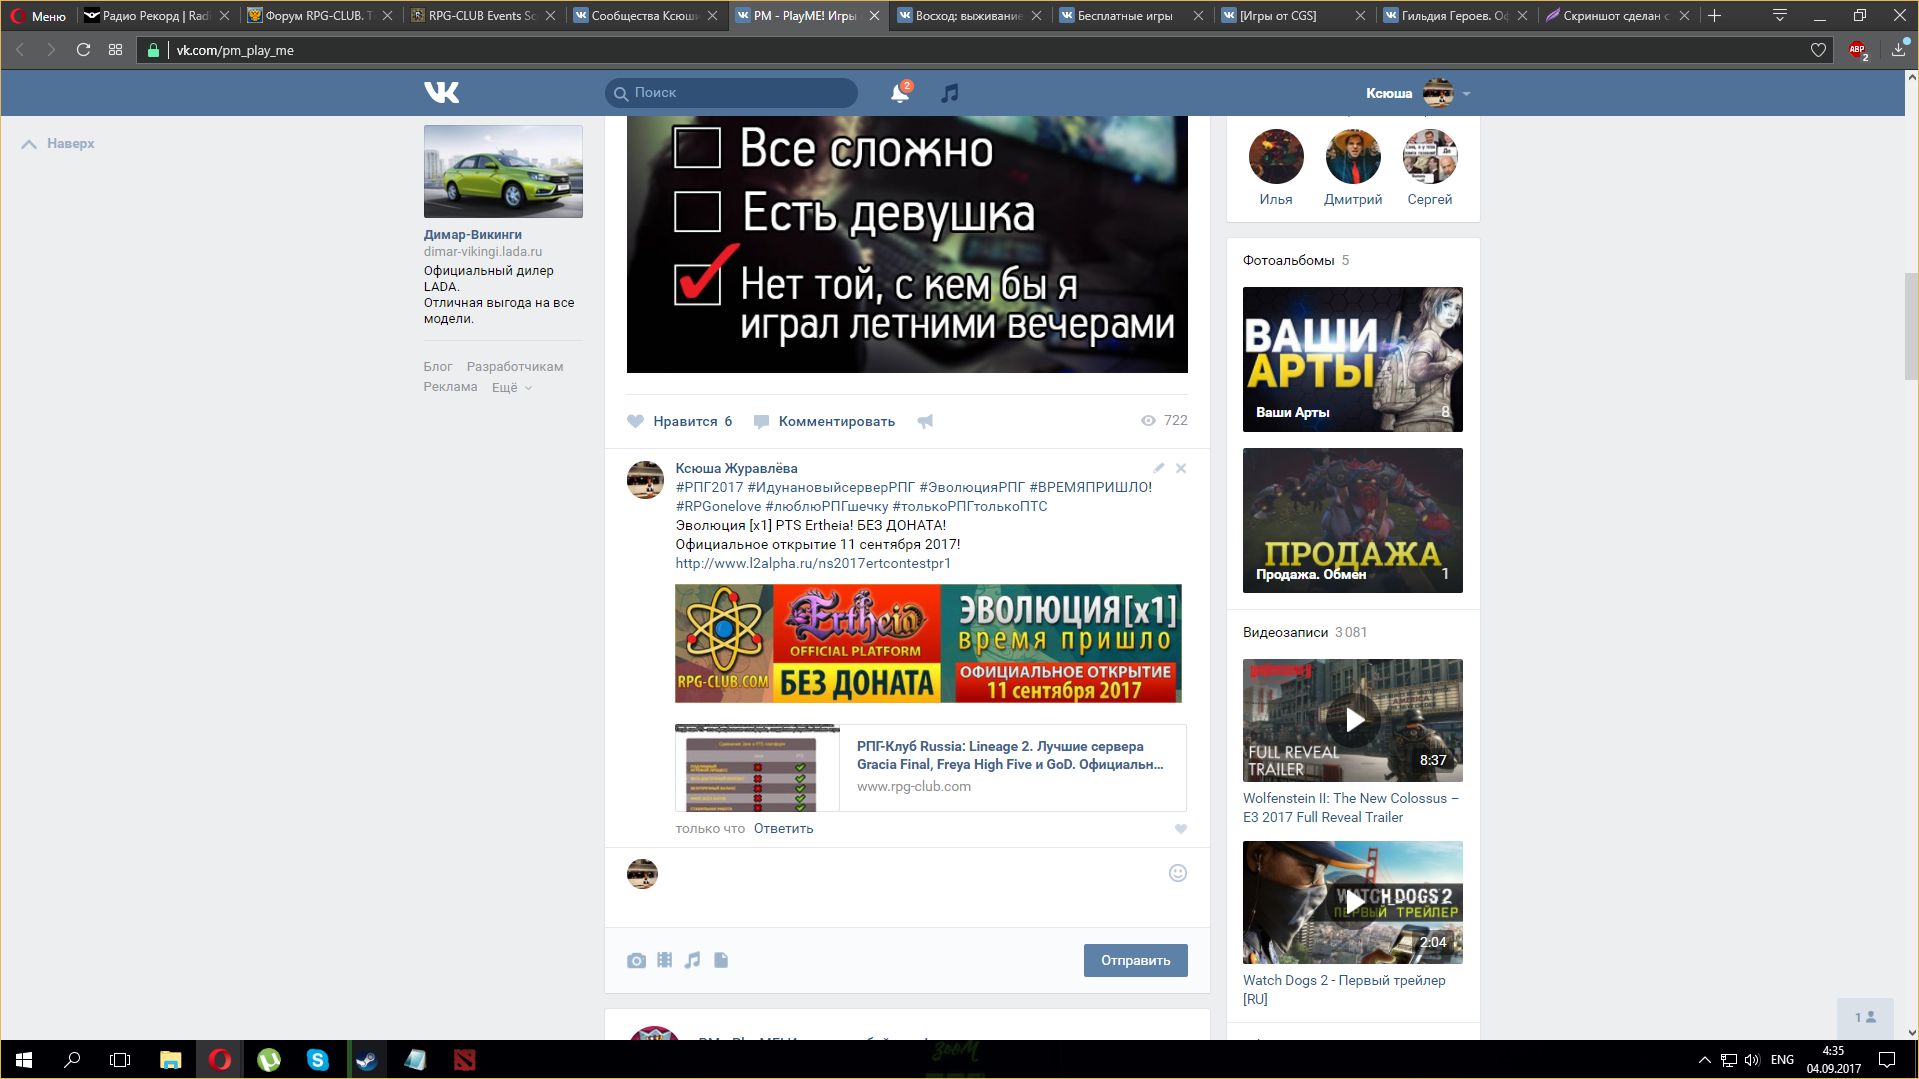Attach a document with file icon
The width and height of the screenshot is (1919, 1079).
721,960
